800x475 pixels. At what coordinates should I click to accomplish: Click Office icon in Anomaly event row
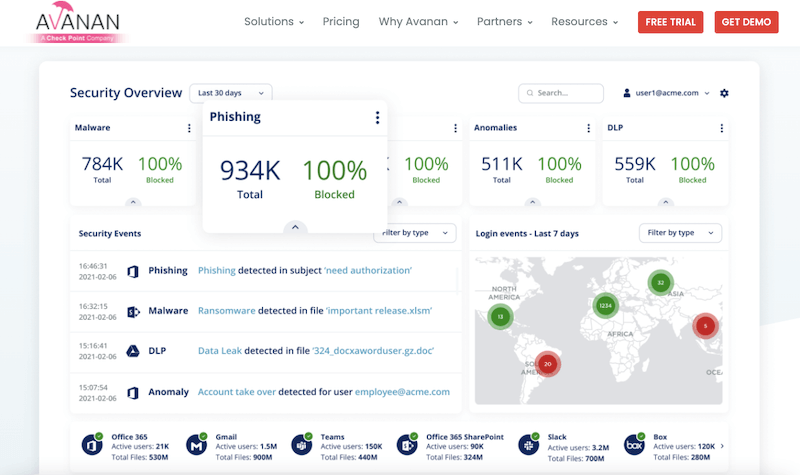pos(133,392)
